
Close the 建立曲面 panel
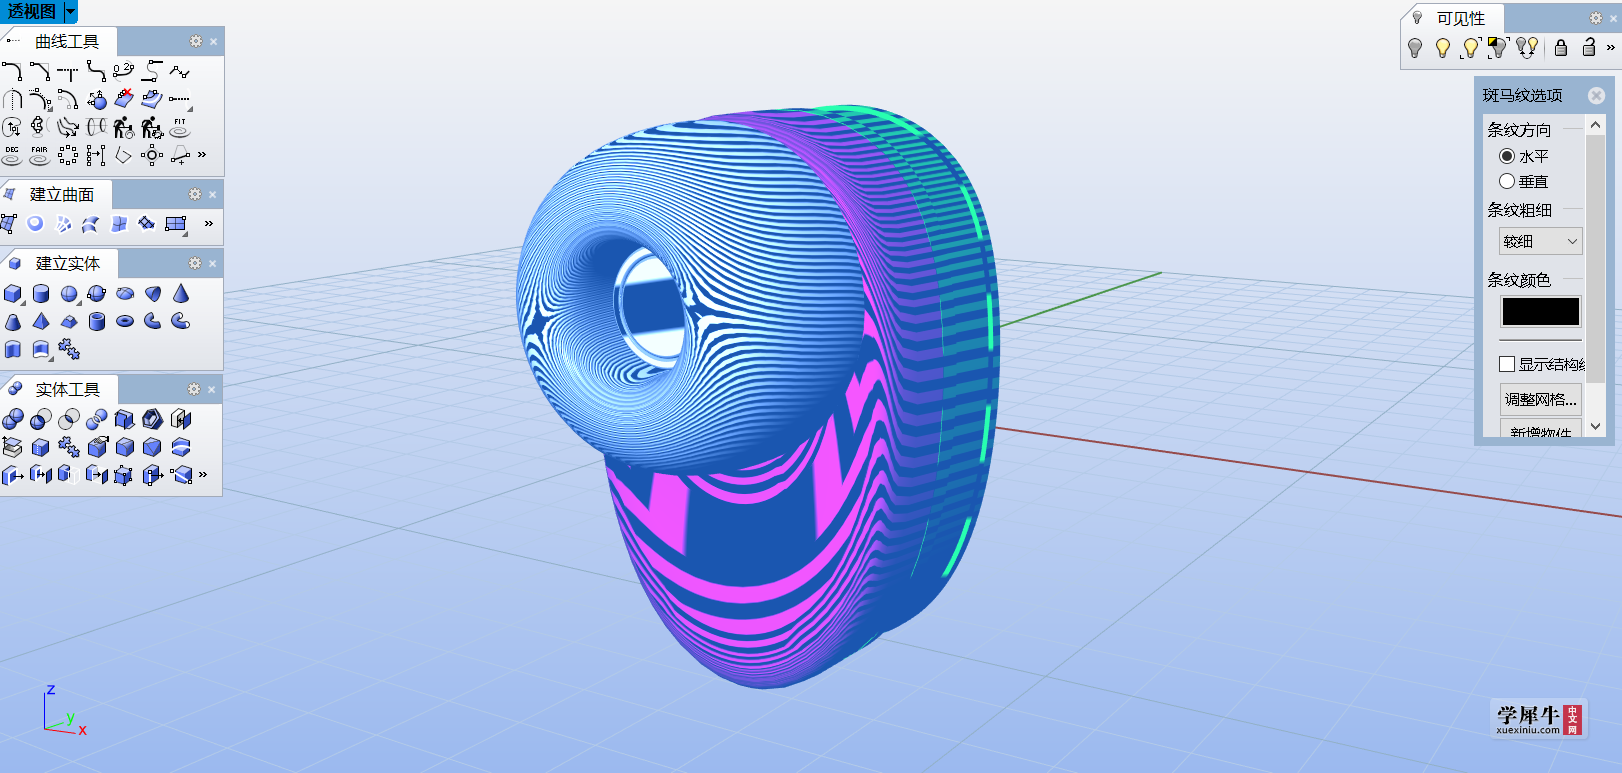click(x=212, y=195)
